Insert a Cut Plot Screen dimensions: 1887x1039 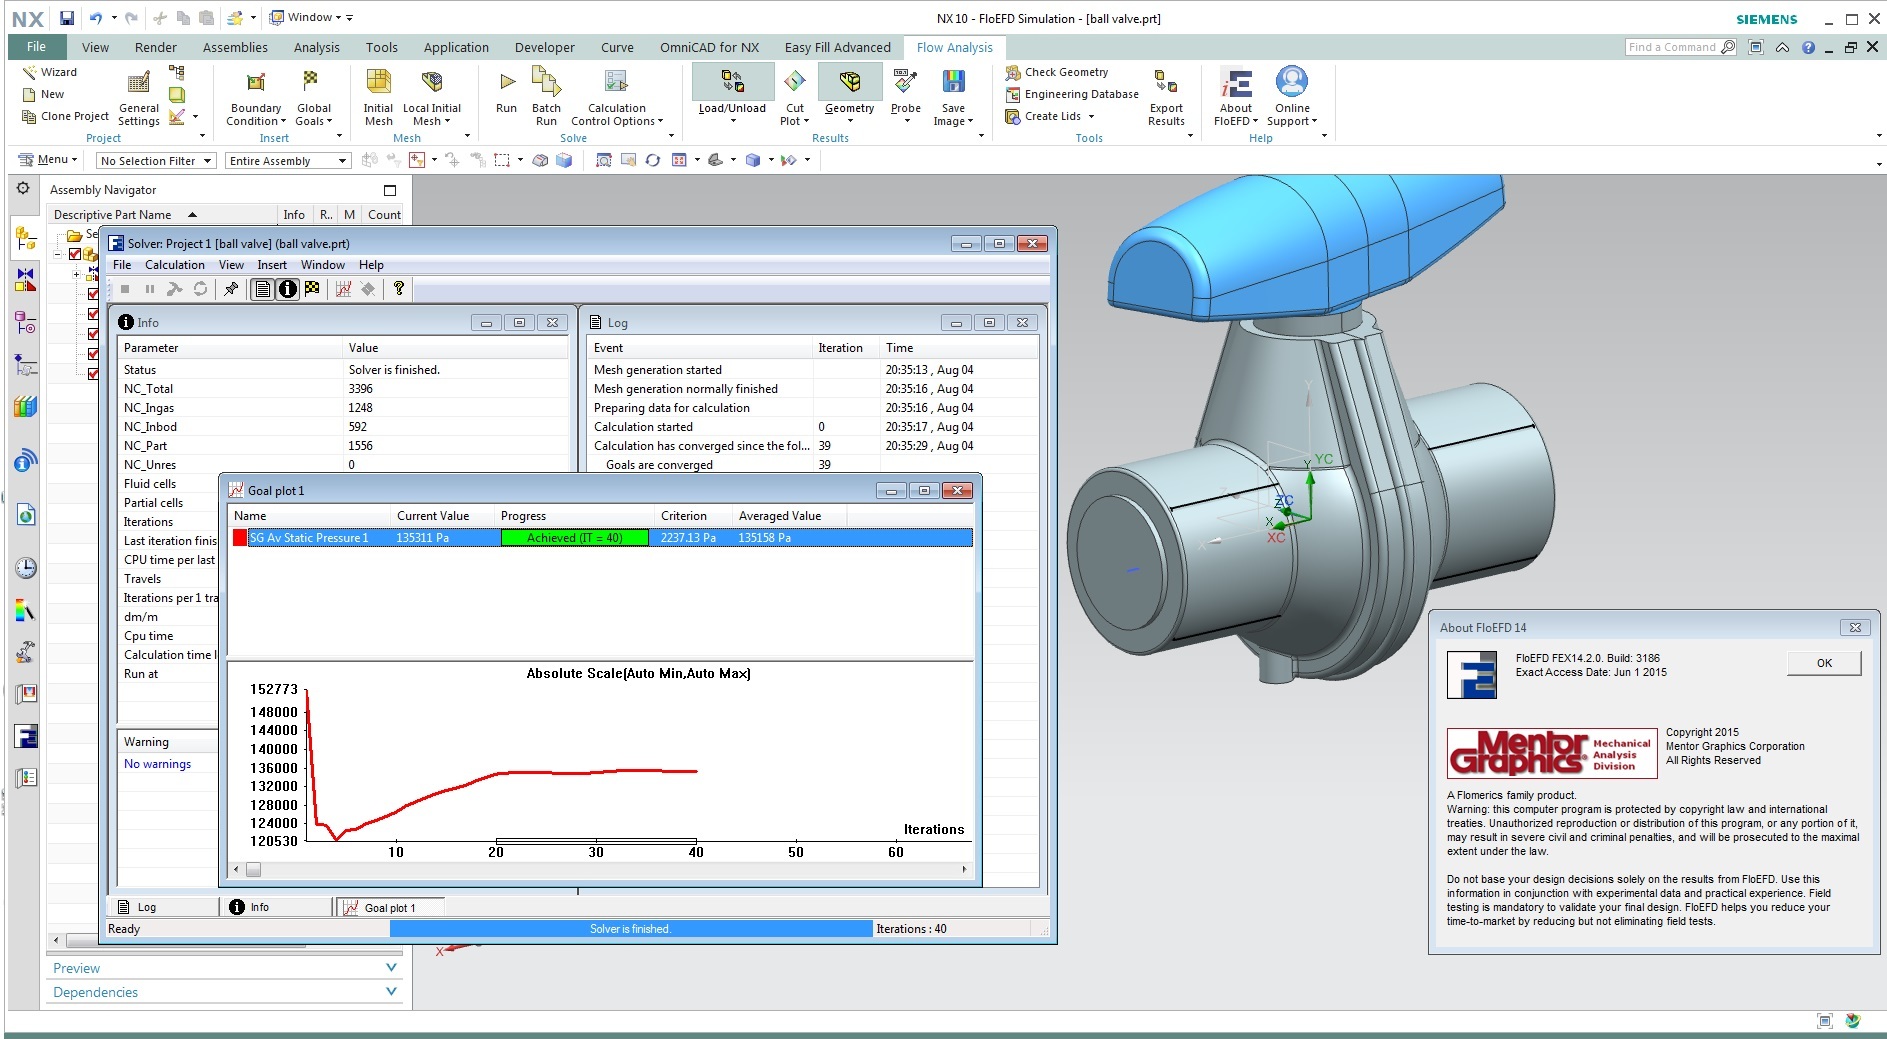tap(795, 98)
